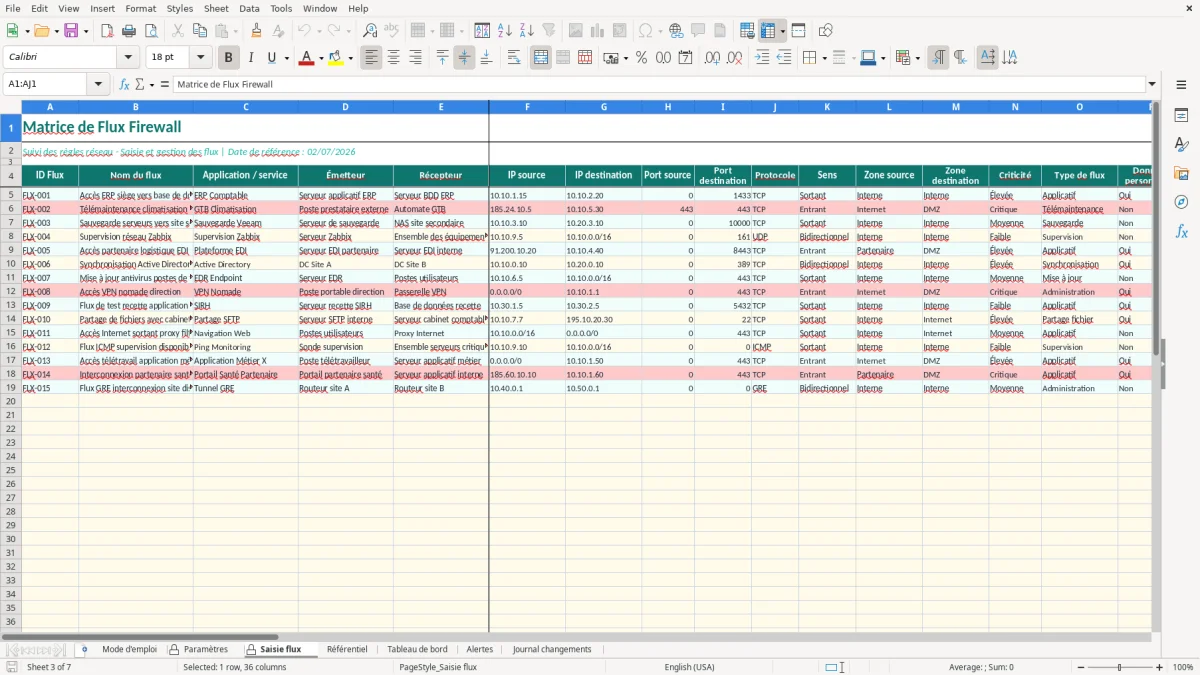The height and width of the screenshot is (675, 1200).
Task: Export directly as PDF icon
Action: click(107, 31)
